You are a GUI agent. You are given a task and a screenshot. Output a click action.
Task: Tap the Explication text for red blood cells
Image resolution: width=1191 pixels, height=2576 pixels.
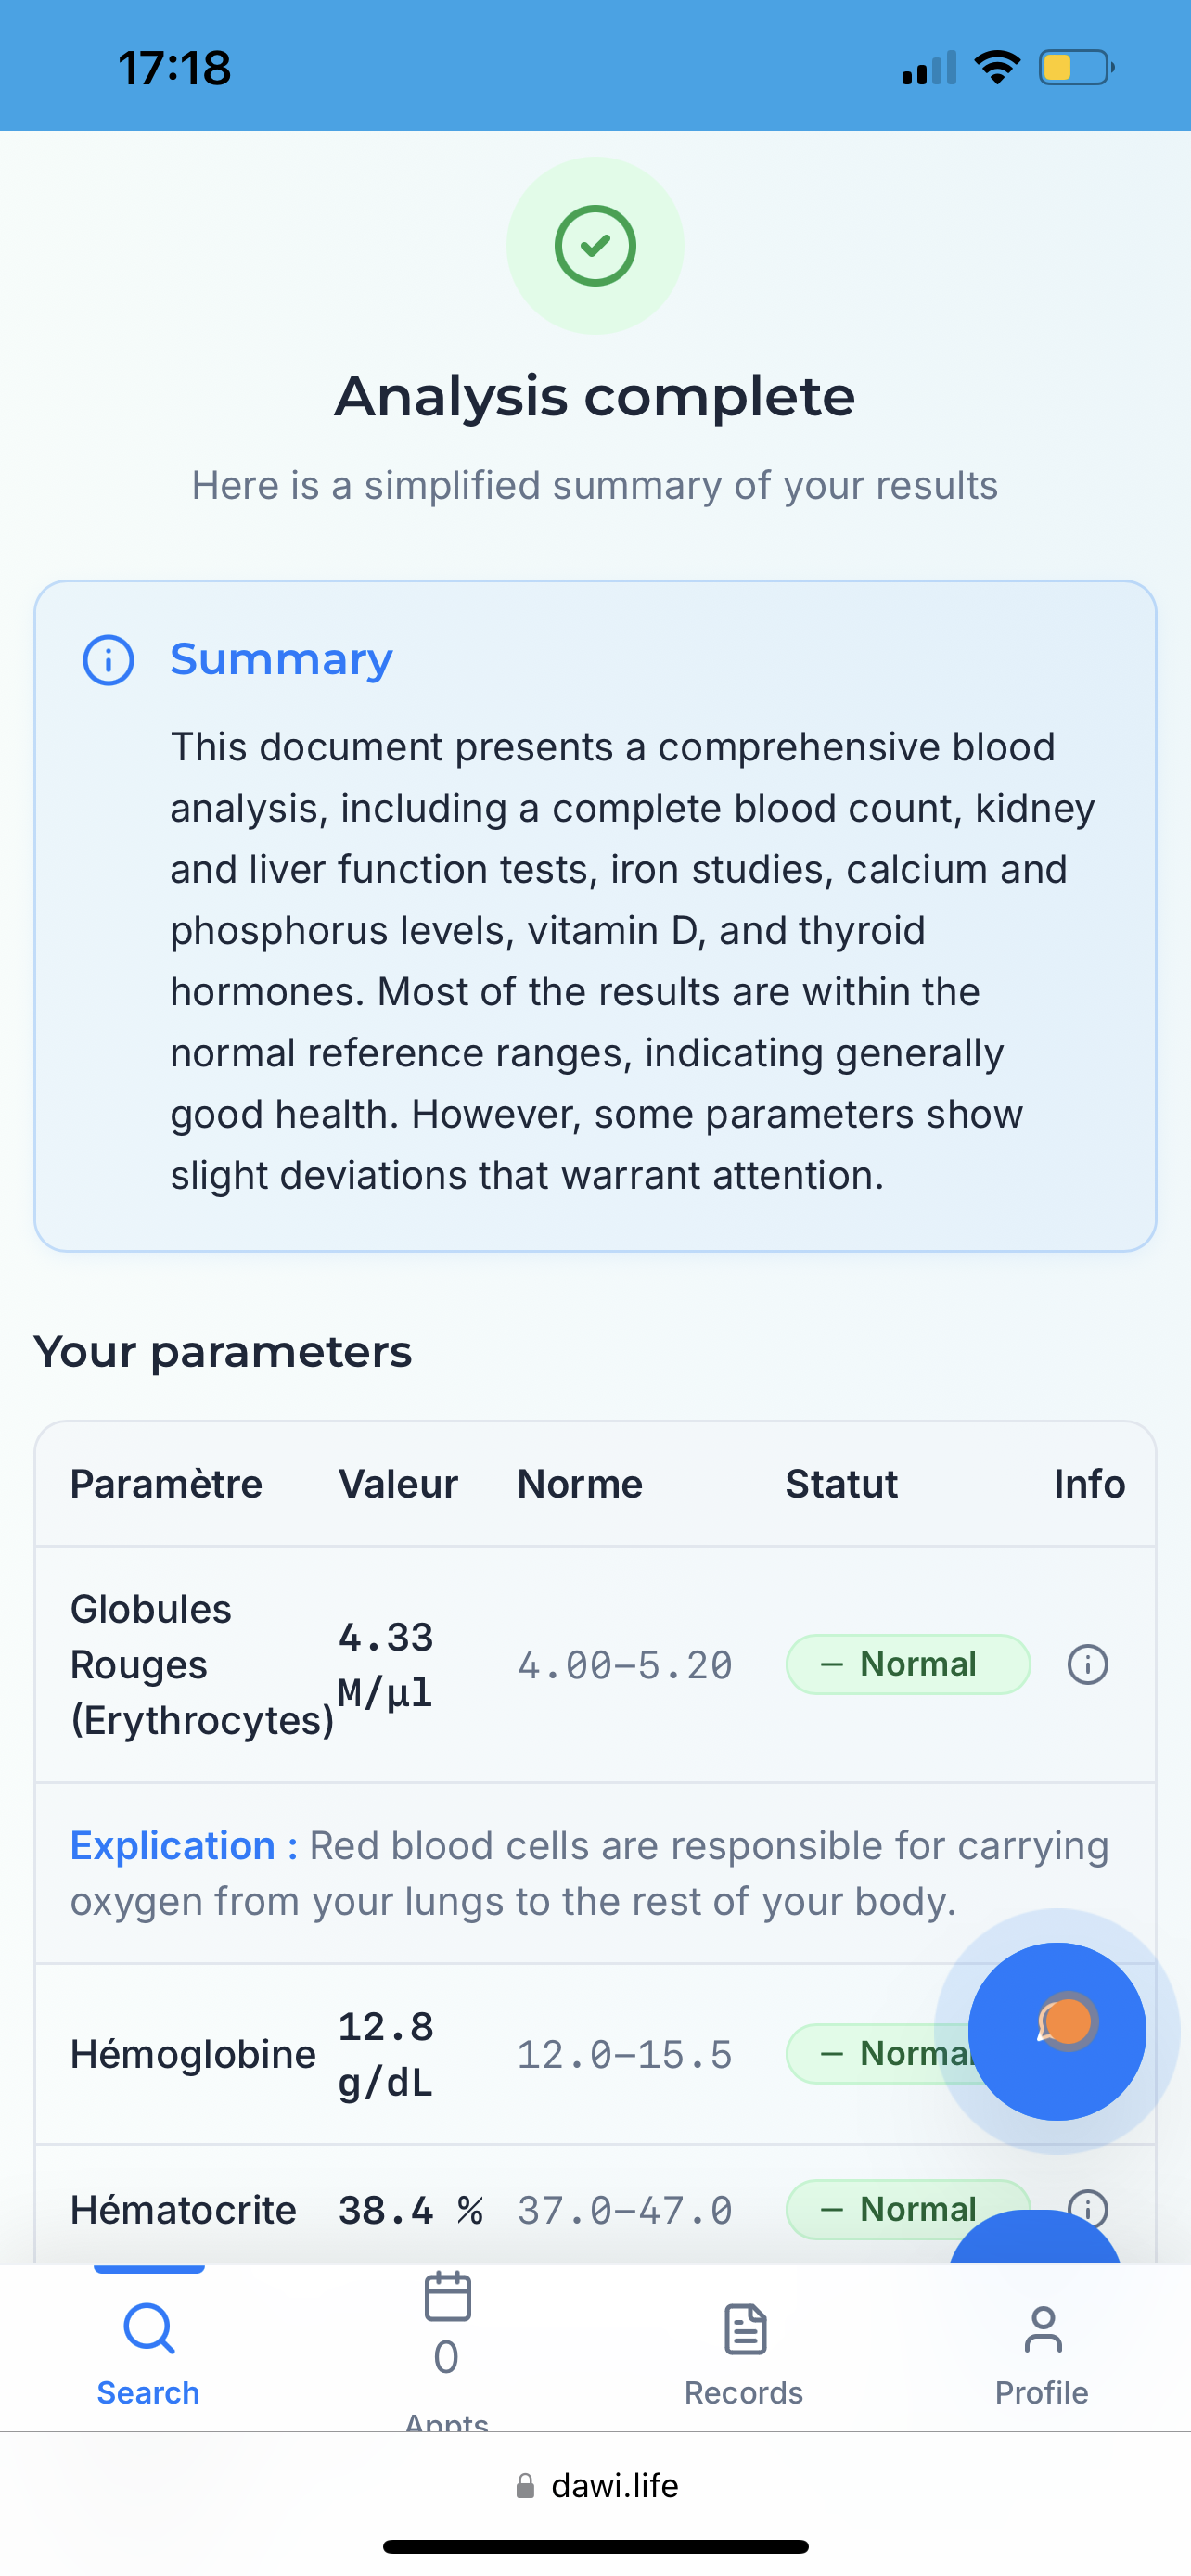(x=590, y=1873)
